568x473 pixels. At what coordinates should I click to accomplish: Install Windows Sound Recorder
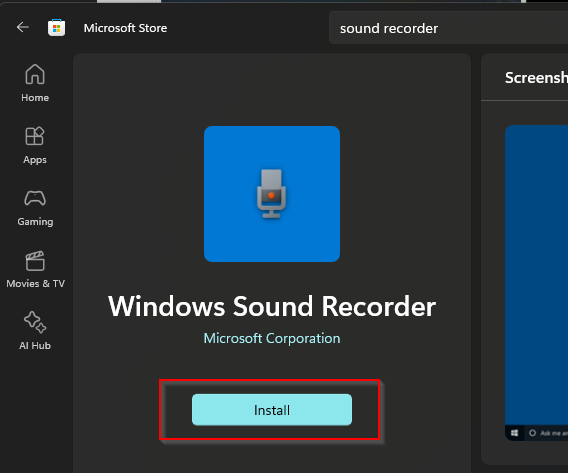pos(272,410)
